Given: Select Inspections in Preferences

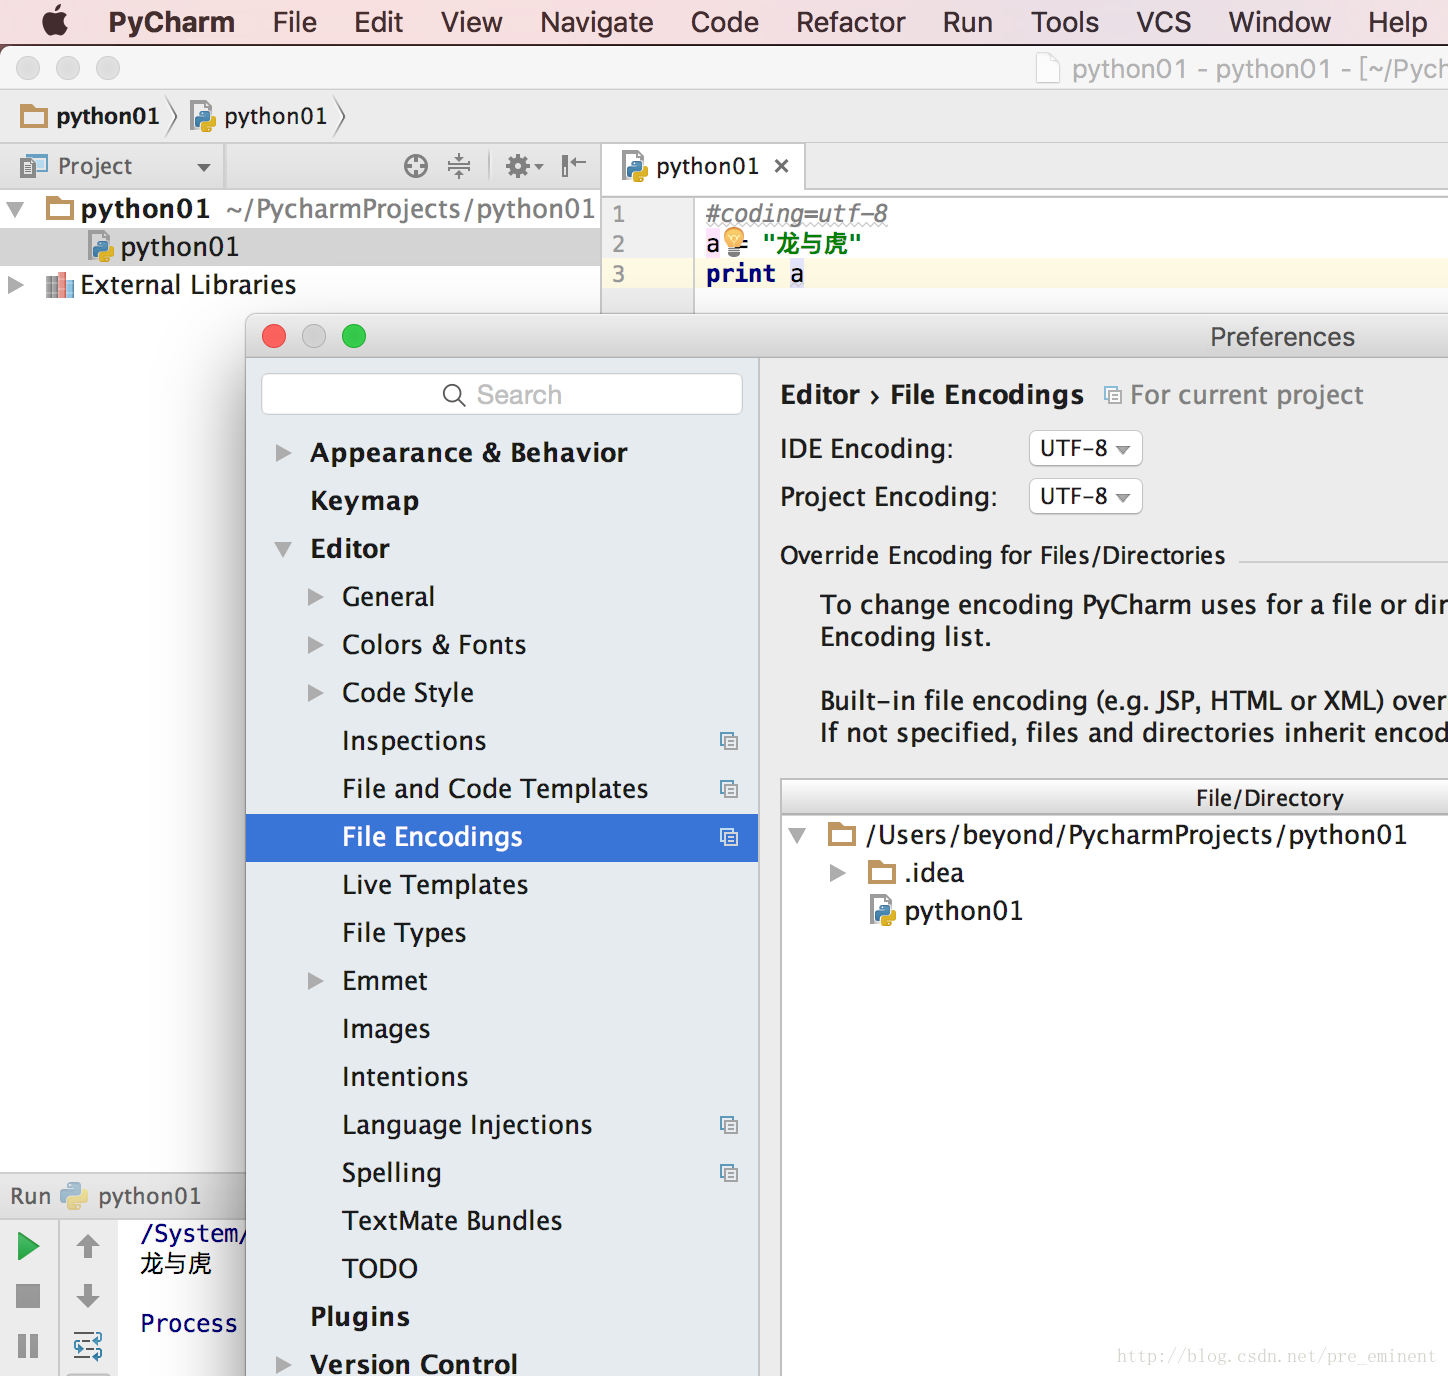Looking at the screenshot, I should point(414,741).
